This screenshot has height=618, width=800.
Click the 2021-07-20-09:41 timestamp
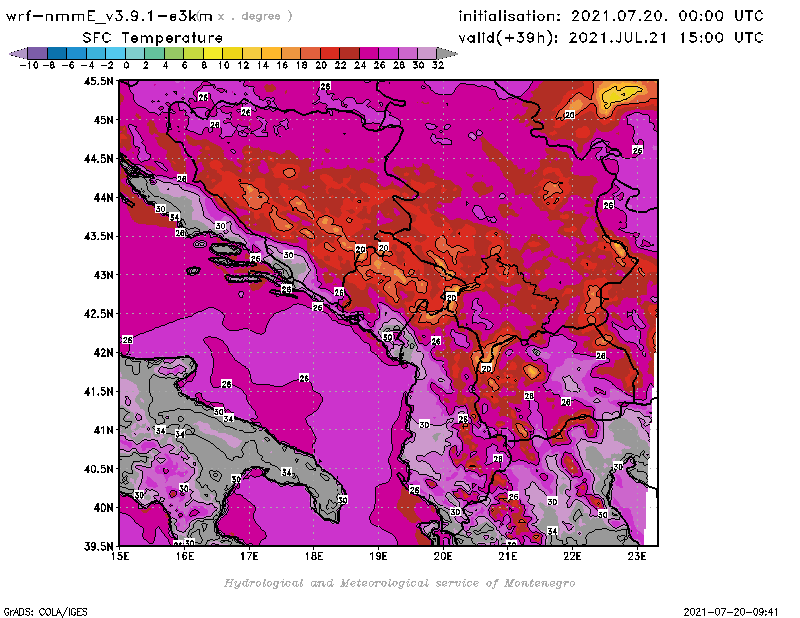coord(731,612)
